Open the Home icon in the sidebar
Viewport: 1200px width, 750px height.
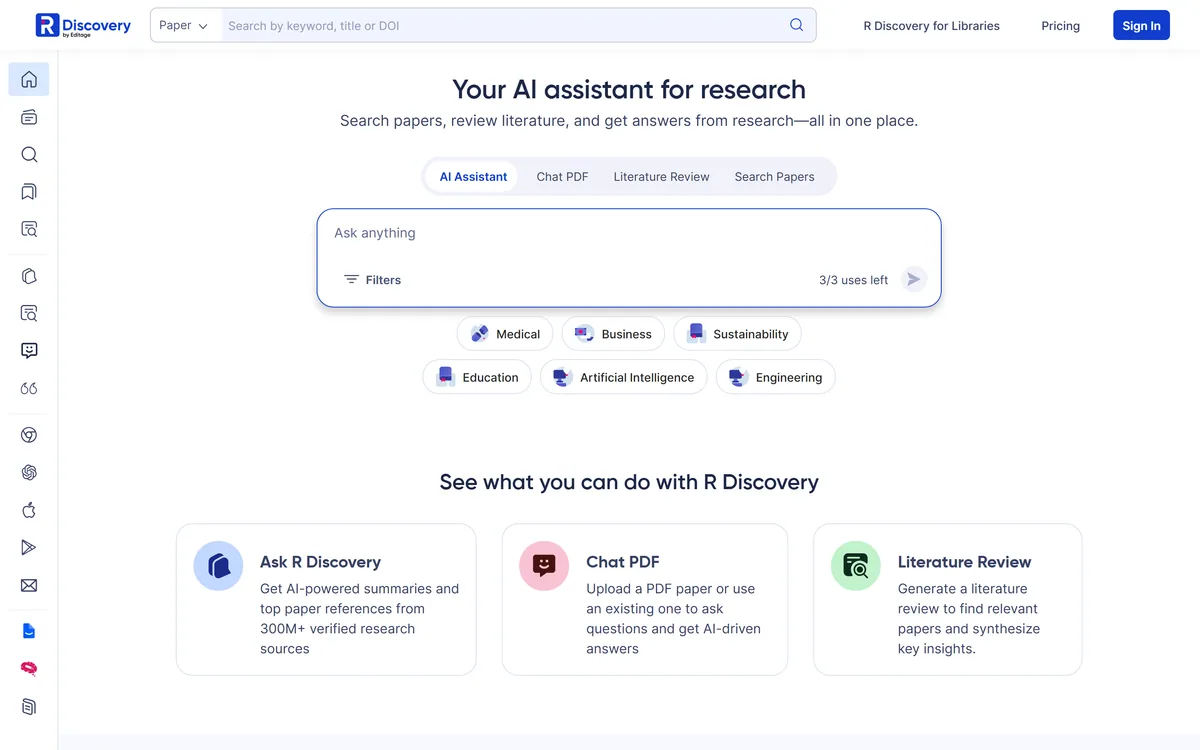[29, 80]
